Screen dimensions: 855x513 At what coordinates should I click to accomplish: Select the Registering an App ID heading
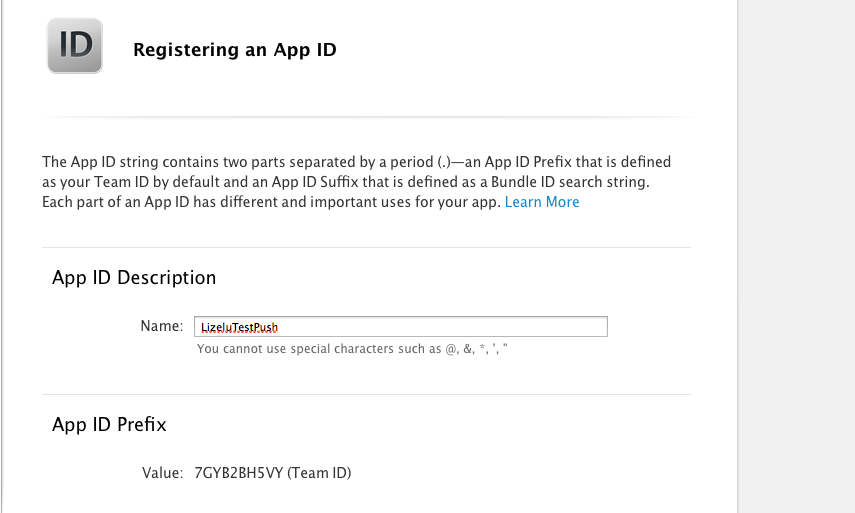point(235,50)
